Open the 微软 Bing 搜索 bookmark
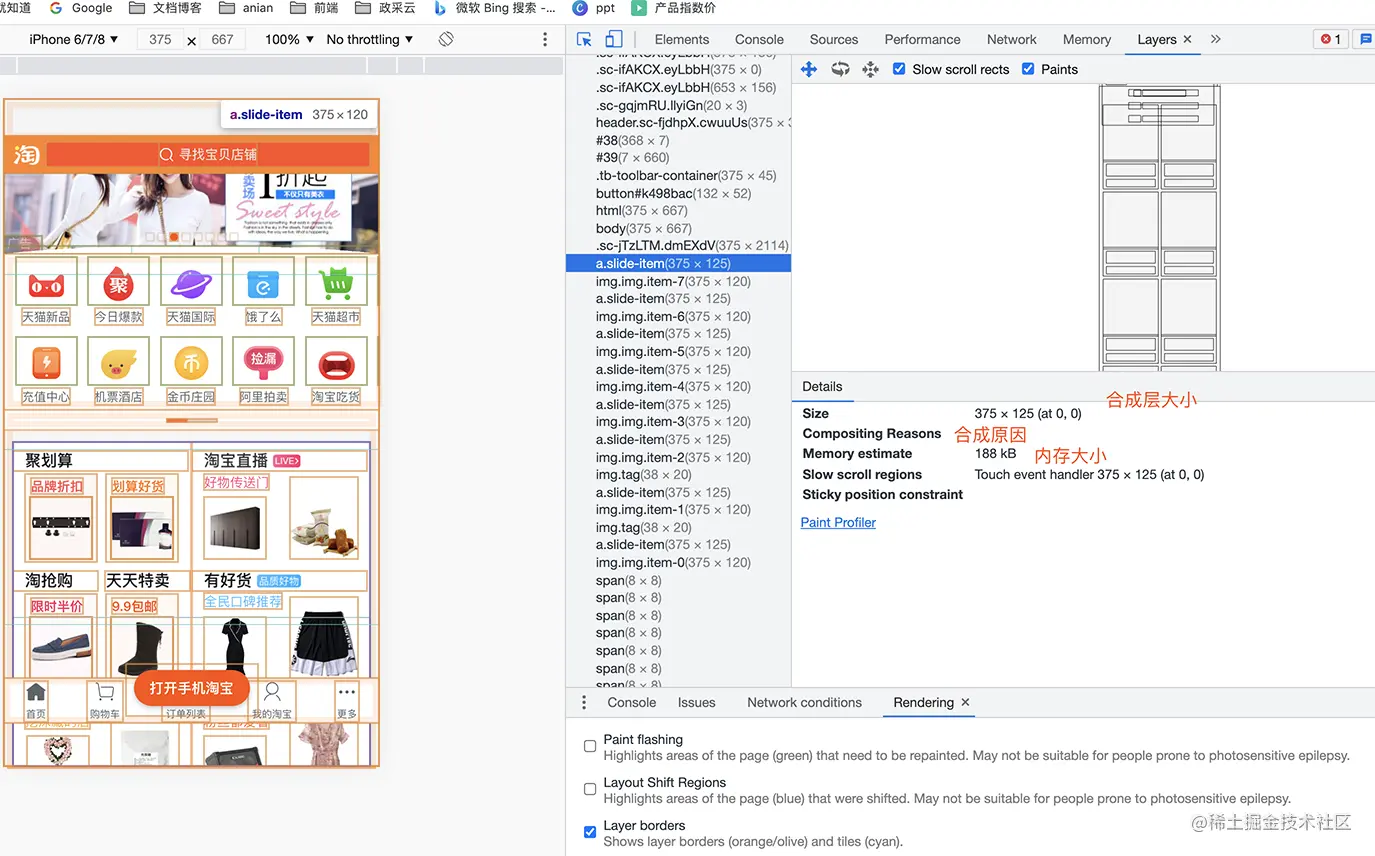Screen dimensions: 1375x856 tap(494, 8)
